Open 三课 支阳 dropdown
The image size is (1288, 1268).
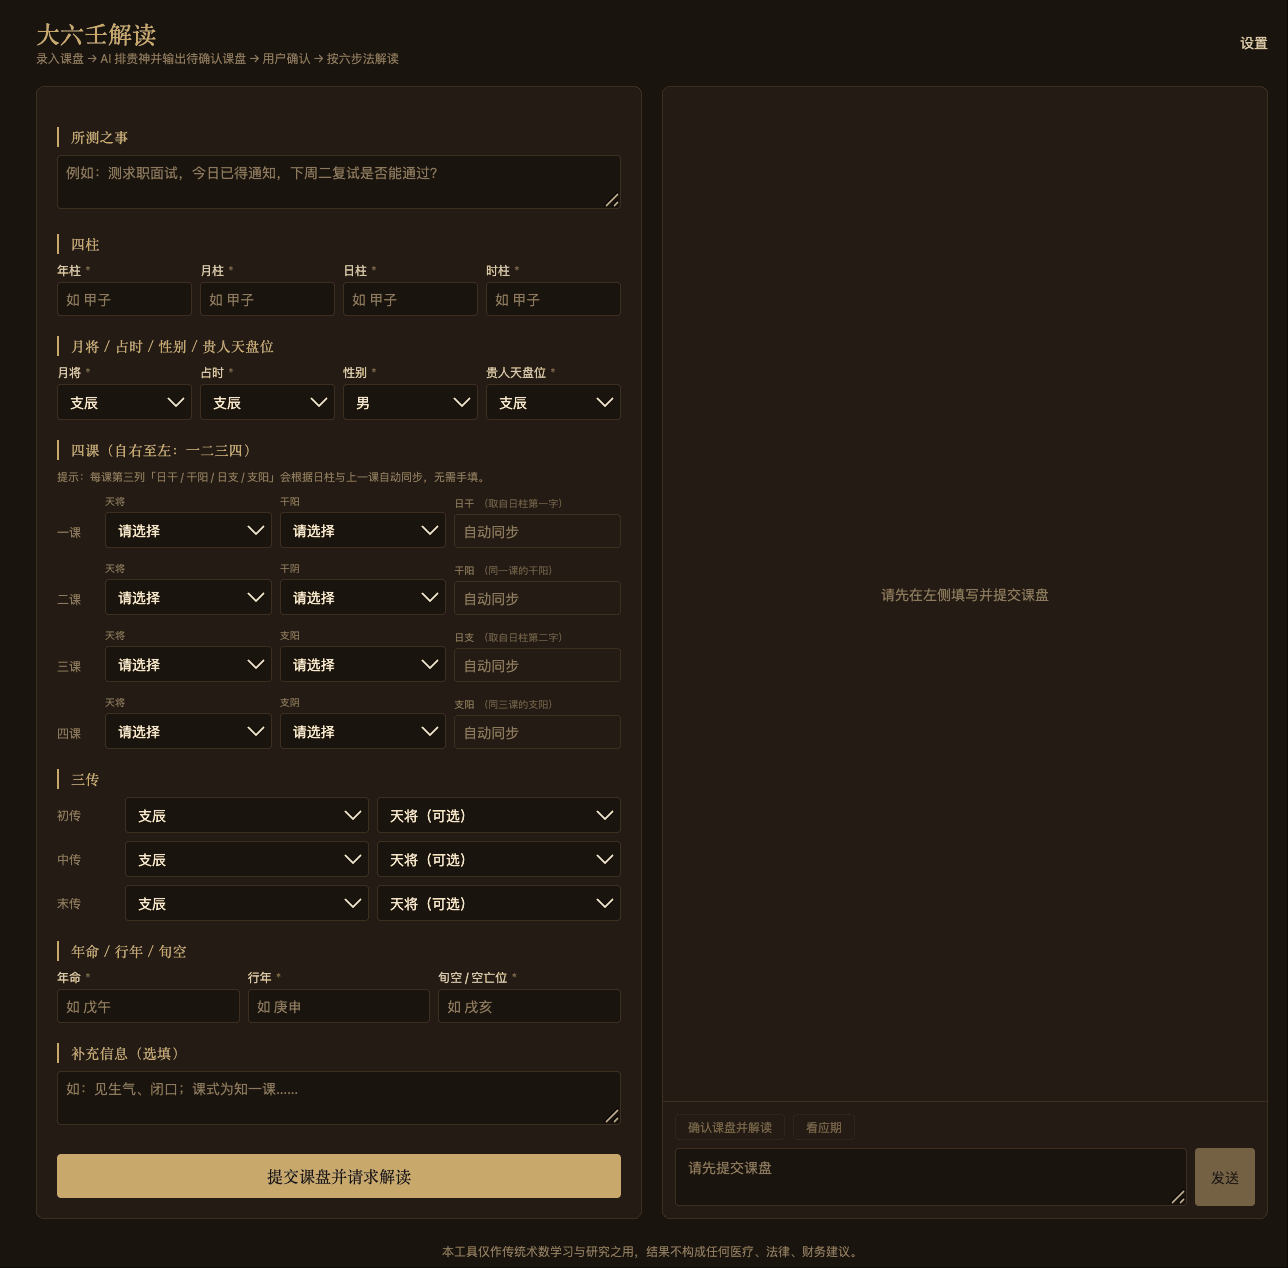coord(363,664)
